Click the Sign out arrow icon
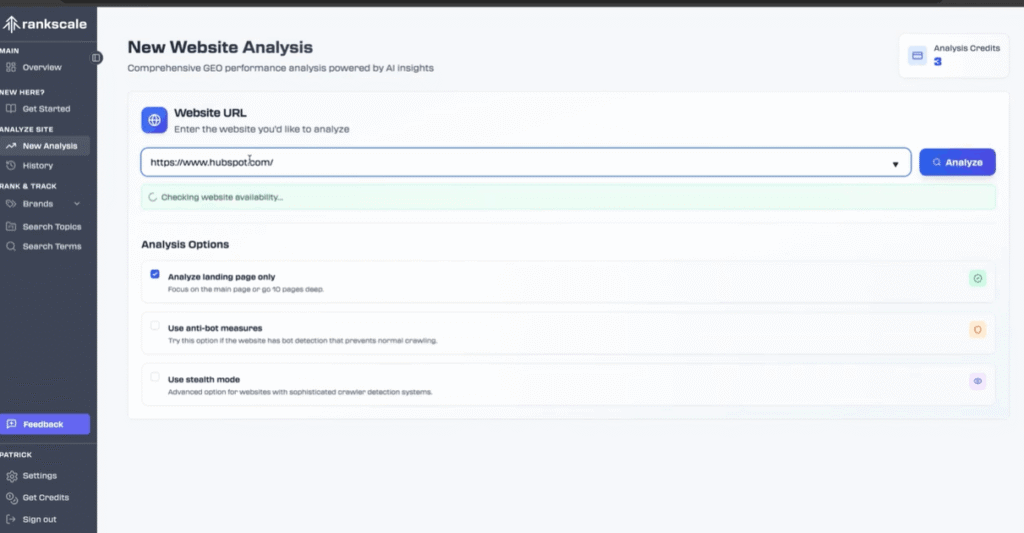The image size is (1024, 533). (11, 519)
